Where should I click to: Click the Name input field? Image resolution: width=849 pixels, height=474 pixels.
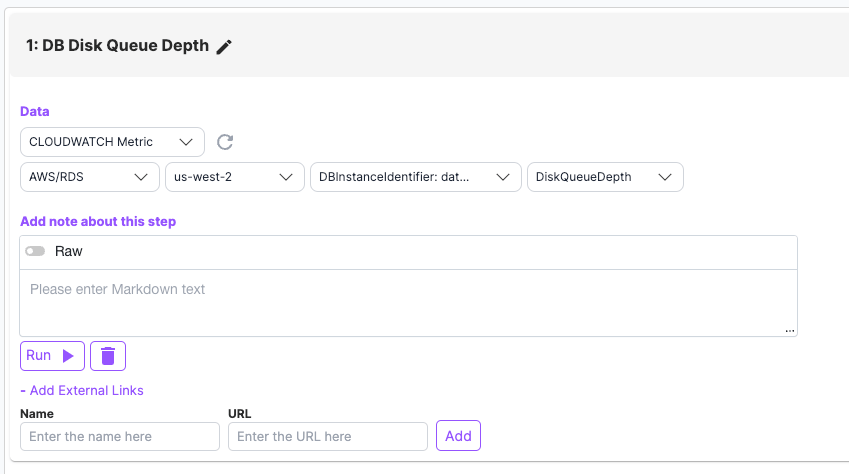(120, 437)
